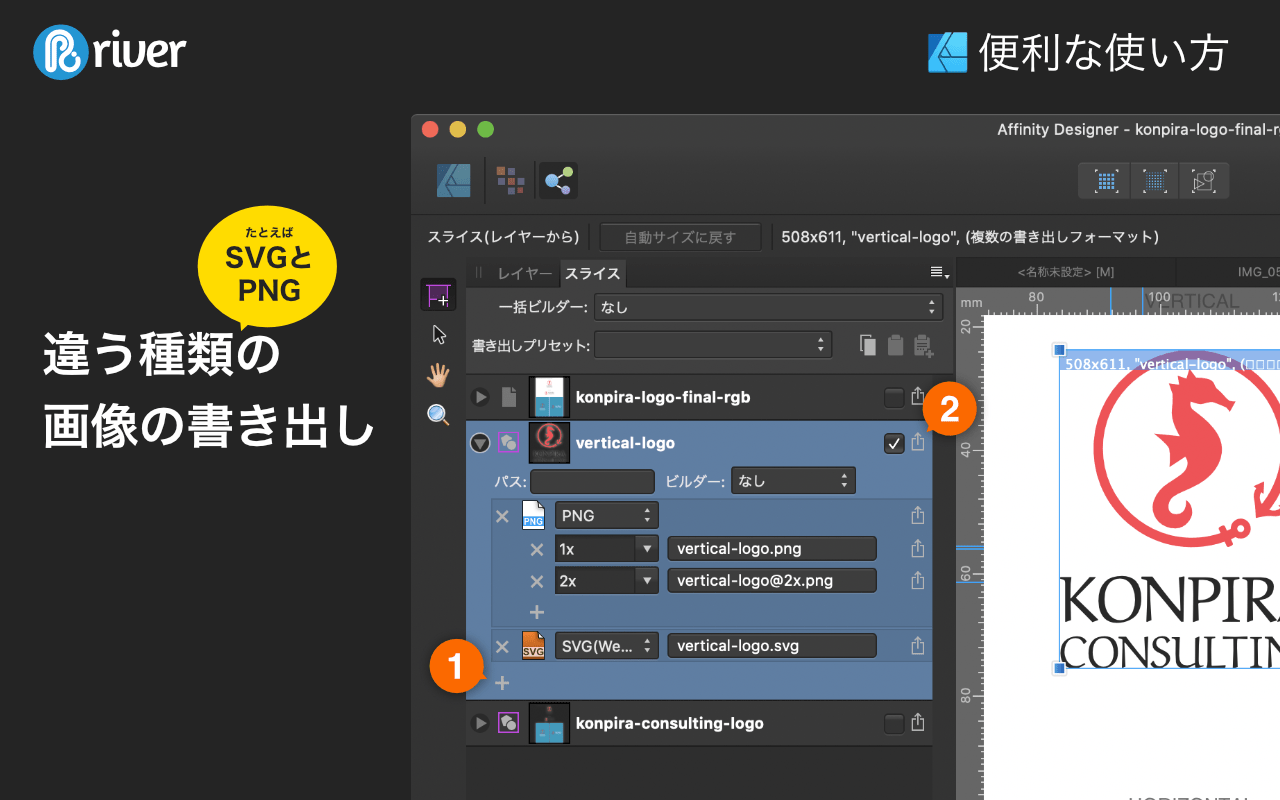Switch to the スライス tab

(x=593, y=273)
